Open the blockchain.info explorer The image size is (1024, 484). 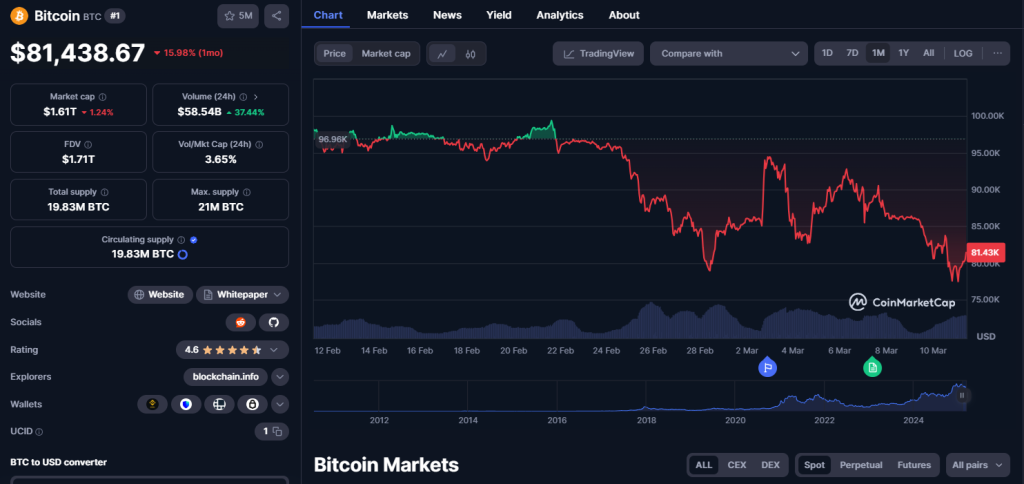tap(226, 377)
